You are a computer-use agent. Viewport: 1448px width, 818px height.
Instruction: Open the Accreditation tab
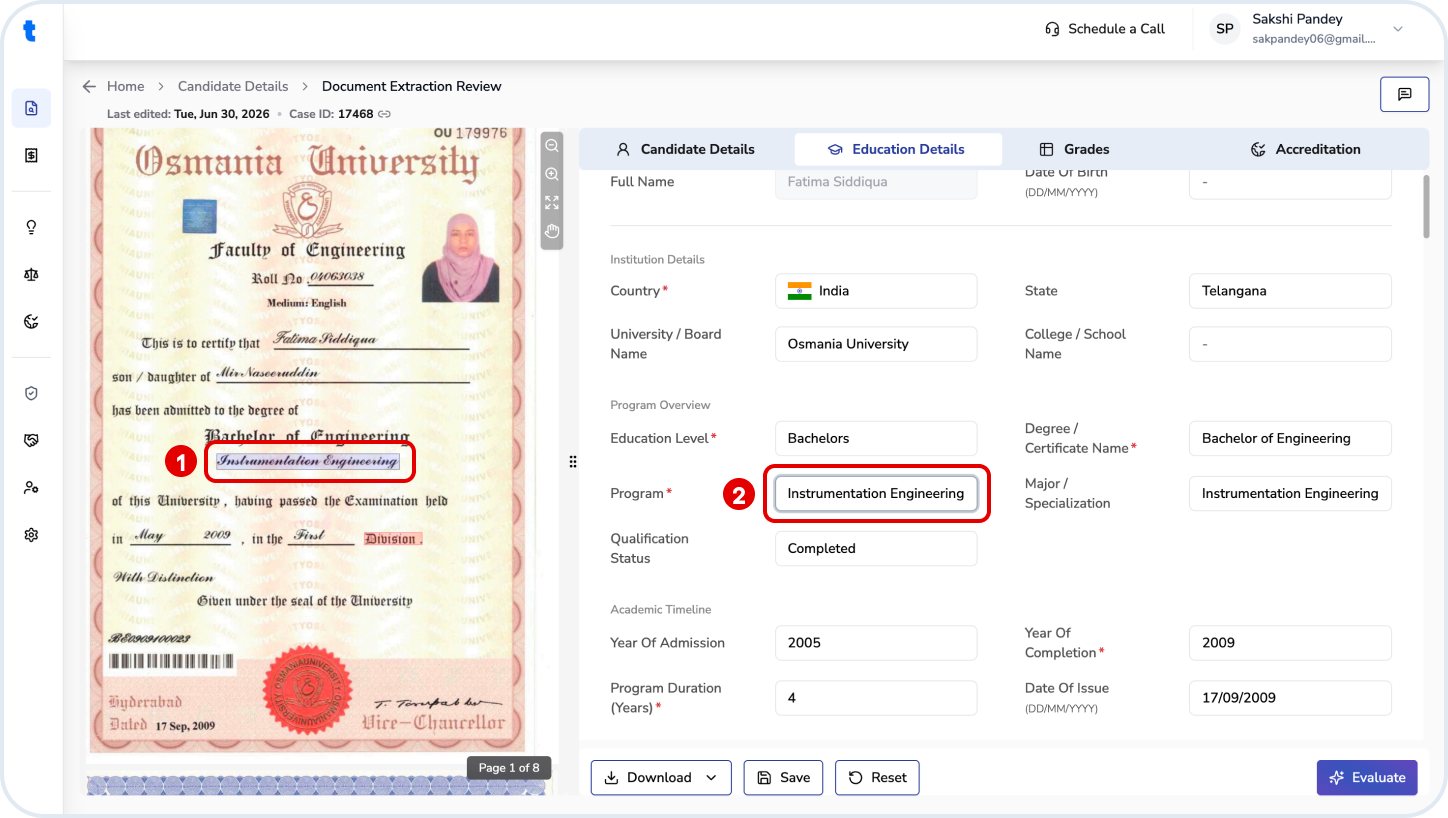pos(1306,149)
